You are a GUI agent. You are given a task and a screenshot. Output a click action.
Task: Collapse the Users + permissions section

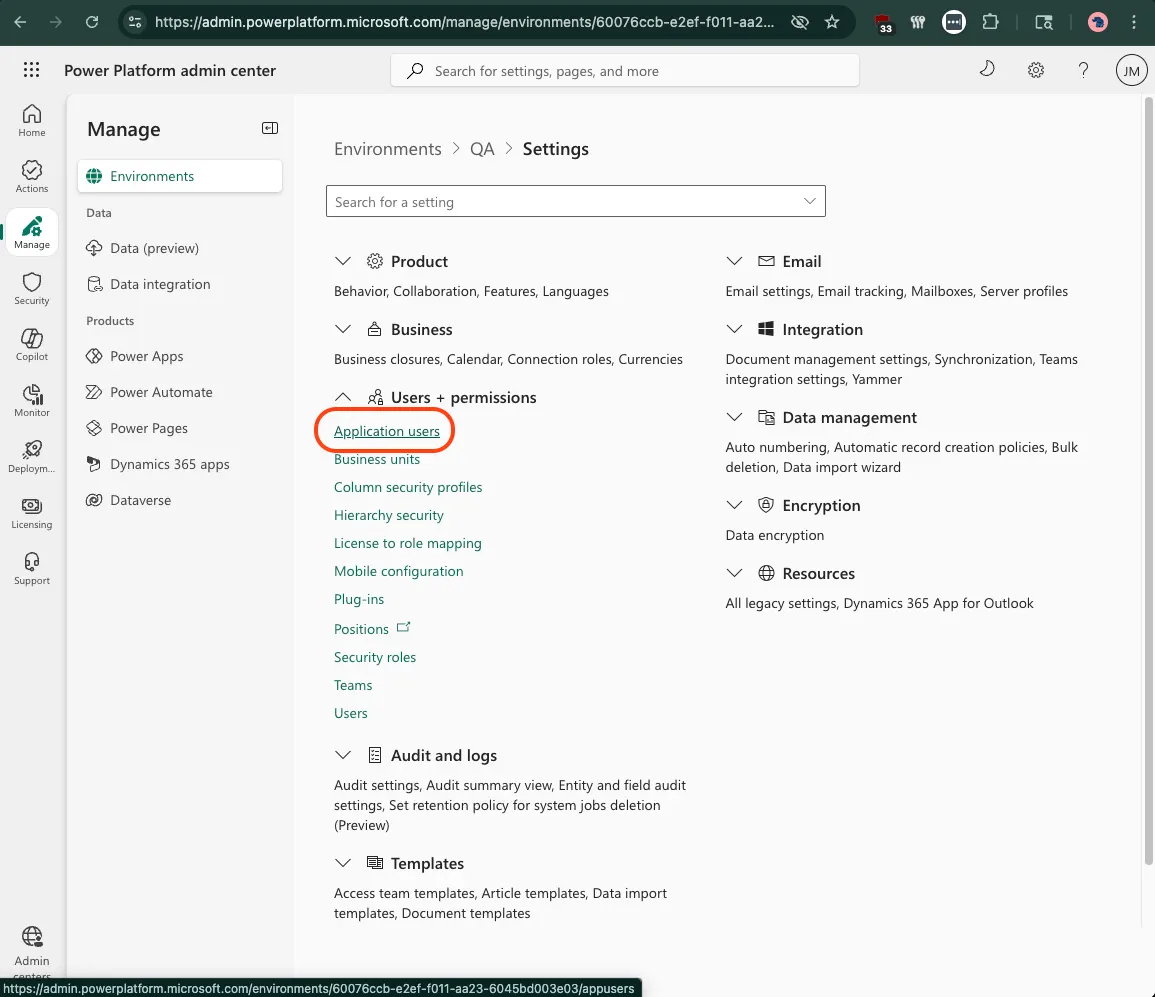tap(344, 397)
